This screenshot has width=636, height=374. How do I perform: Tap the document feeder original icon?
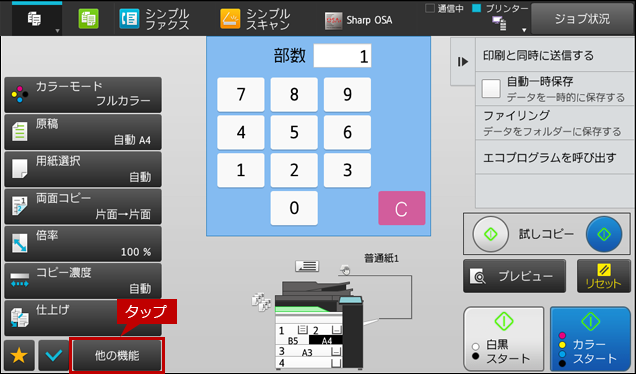pos(307,266)
